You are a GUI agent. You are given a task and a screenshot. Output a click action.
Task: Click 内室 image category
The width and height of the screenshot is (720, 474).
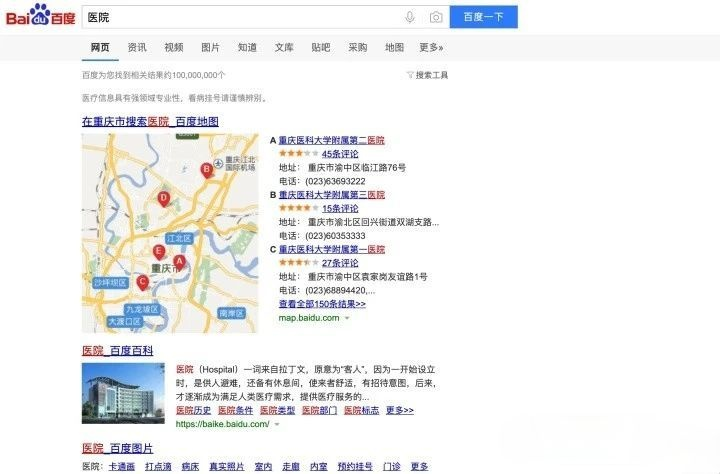[x=318, y=467]
